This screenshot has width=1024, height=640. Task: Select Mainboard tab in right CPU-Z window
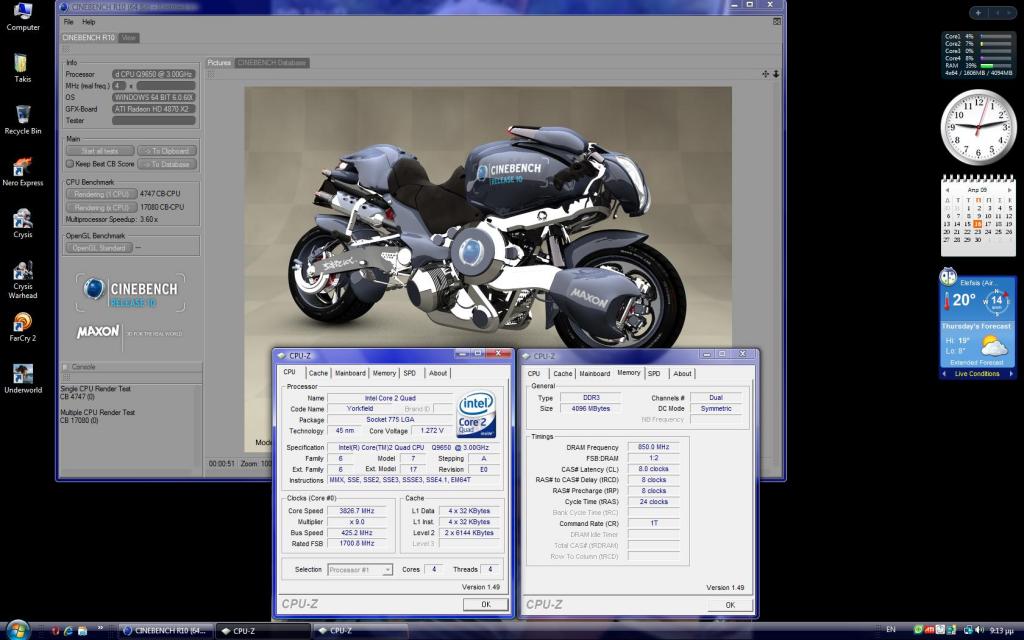(x=594, y=374)
